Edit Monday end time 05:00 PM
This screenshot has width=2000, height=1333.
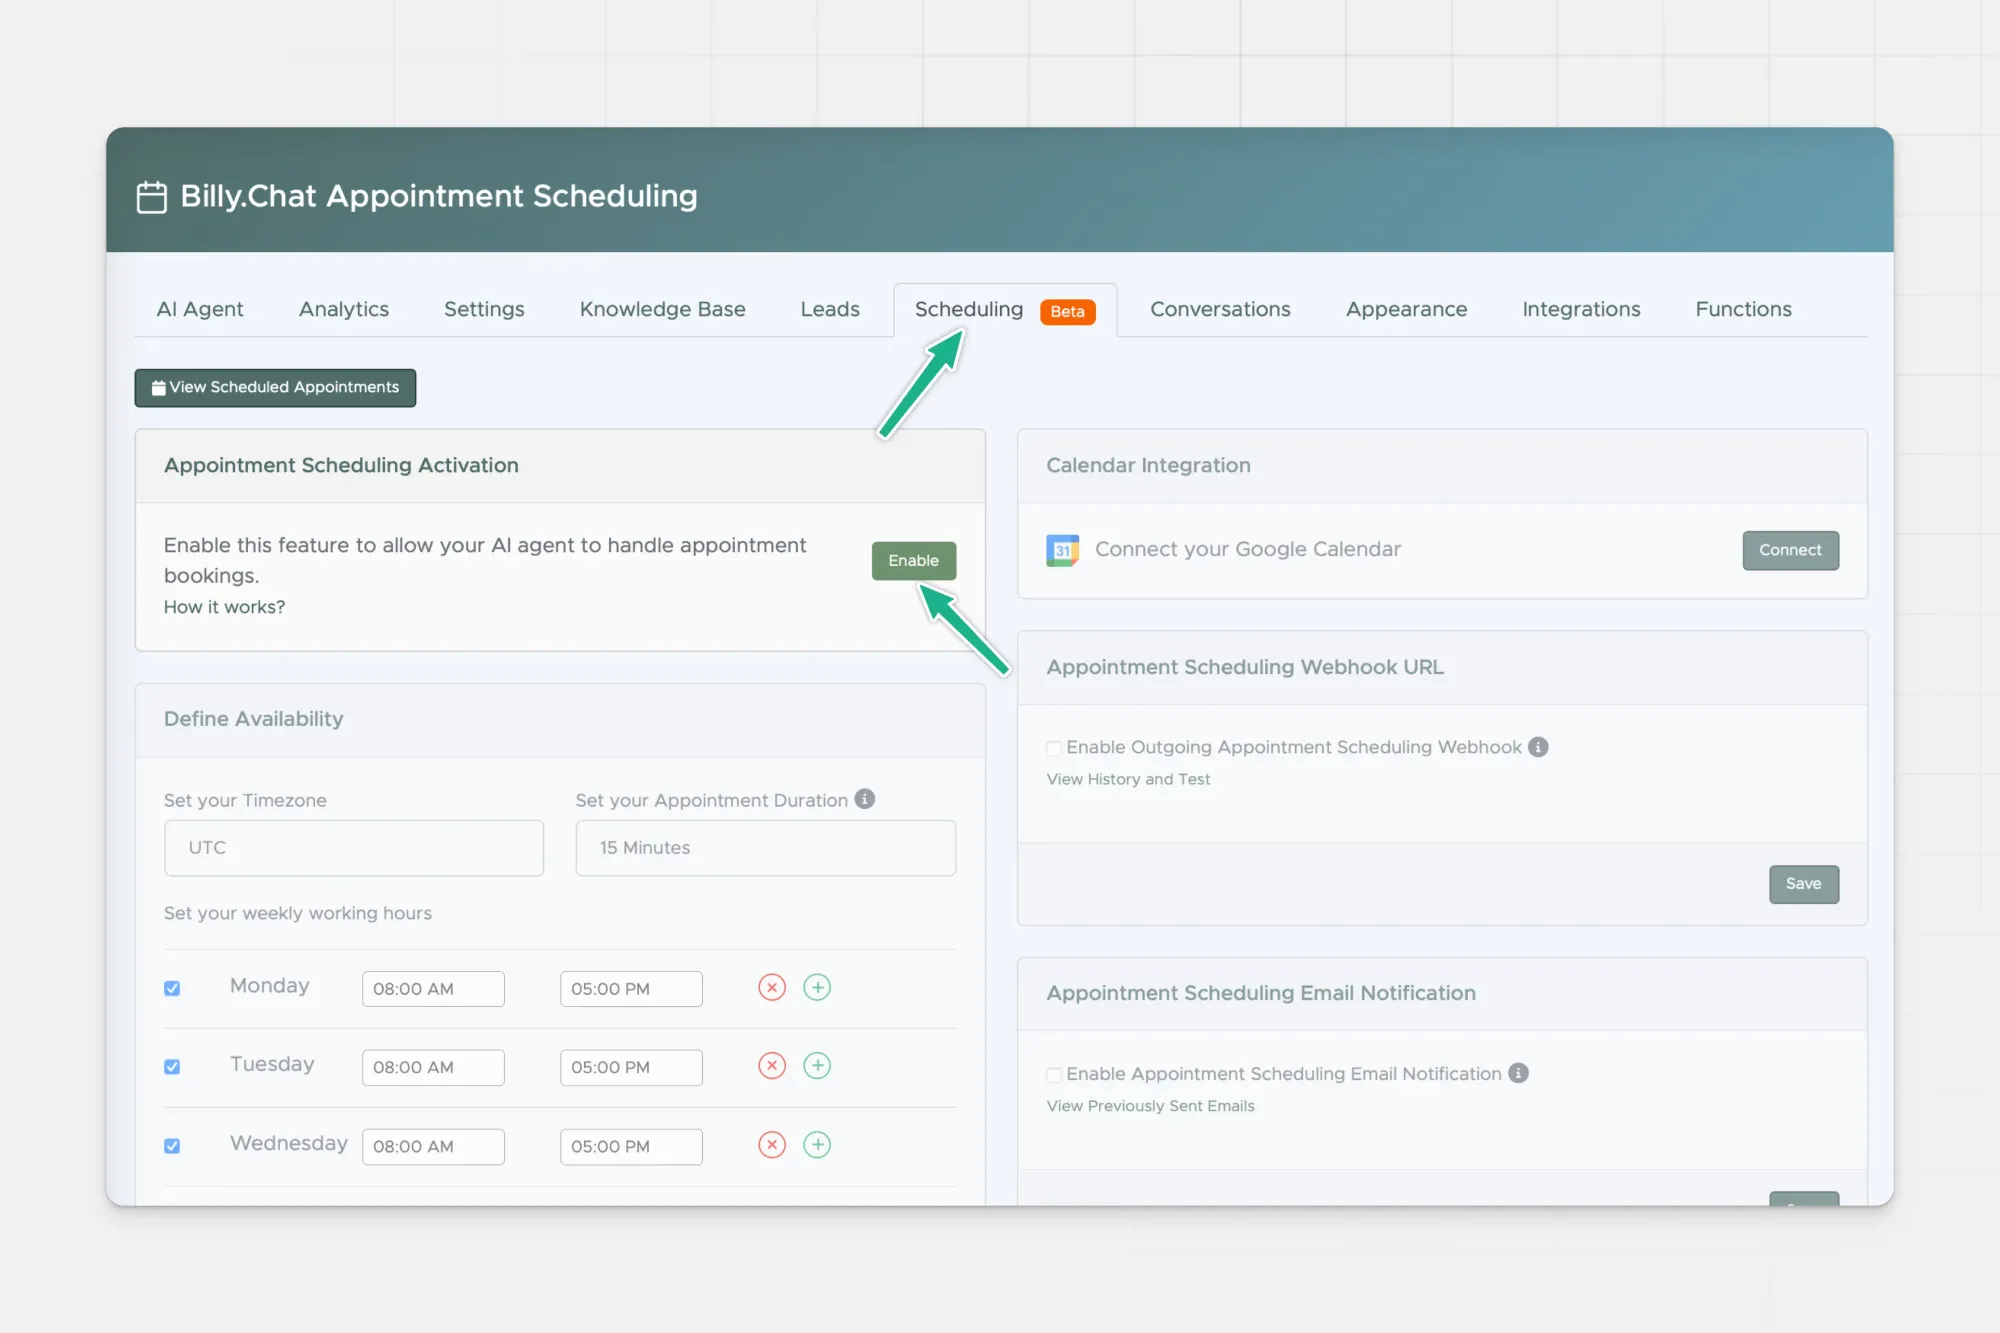pyautogui.click(x=631, y=989)
